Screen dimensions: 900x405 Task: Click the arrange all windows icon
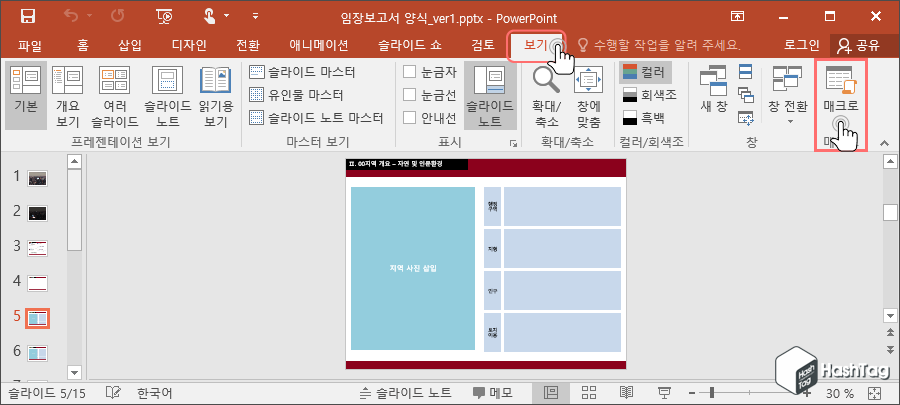[745, 72]
